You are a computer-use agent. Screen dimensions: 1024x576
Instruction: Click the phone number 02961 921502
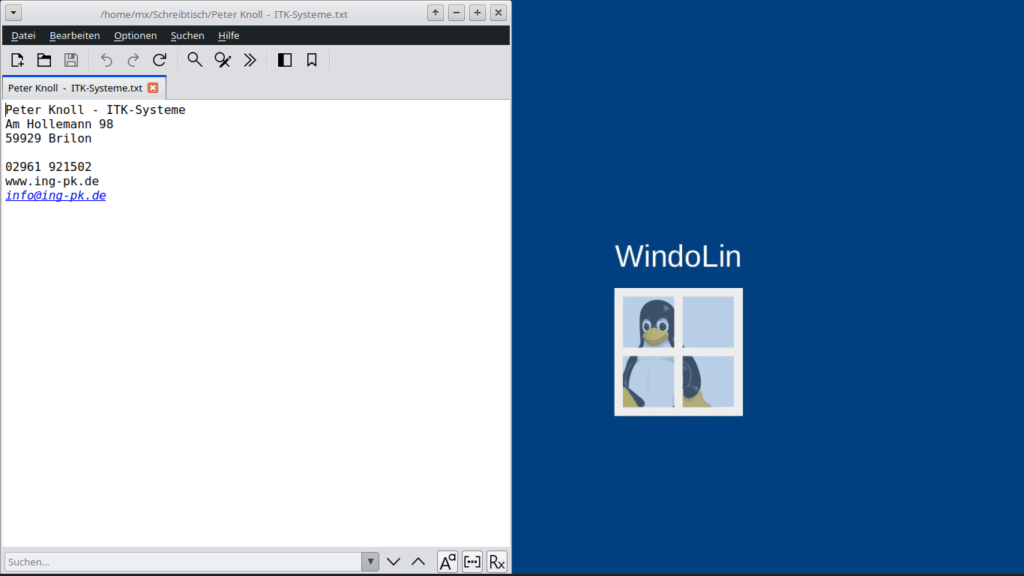[x=48, y=167]
